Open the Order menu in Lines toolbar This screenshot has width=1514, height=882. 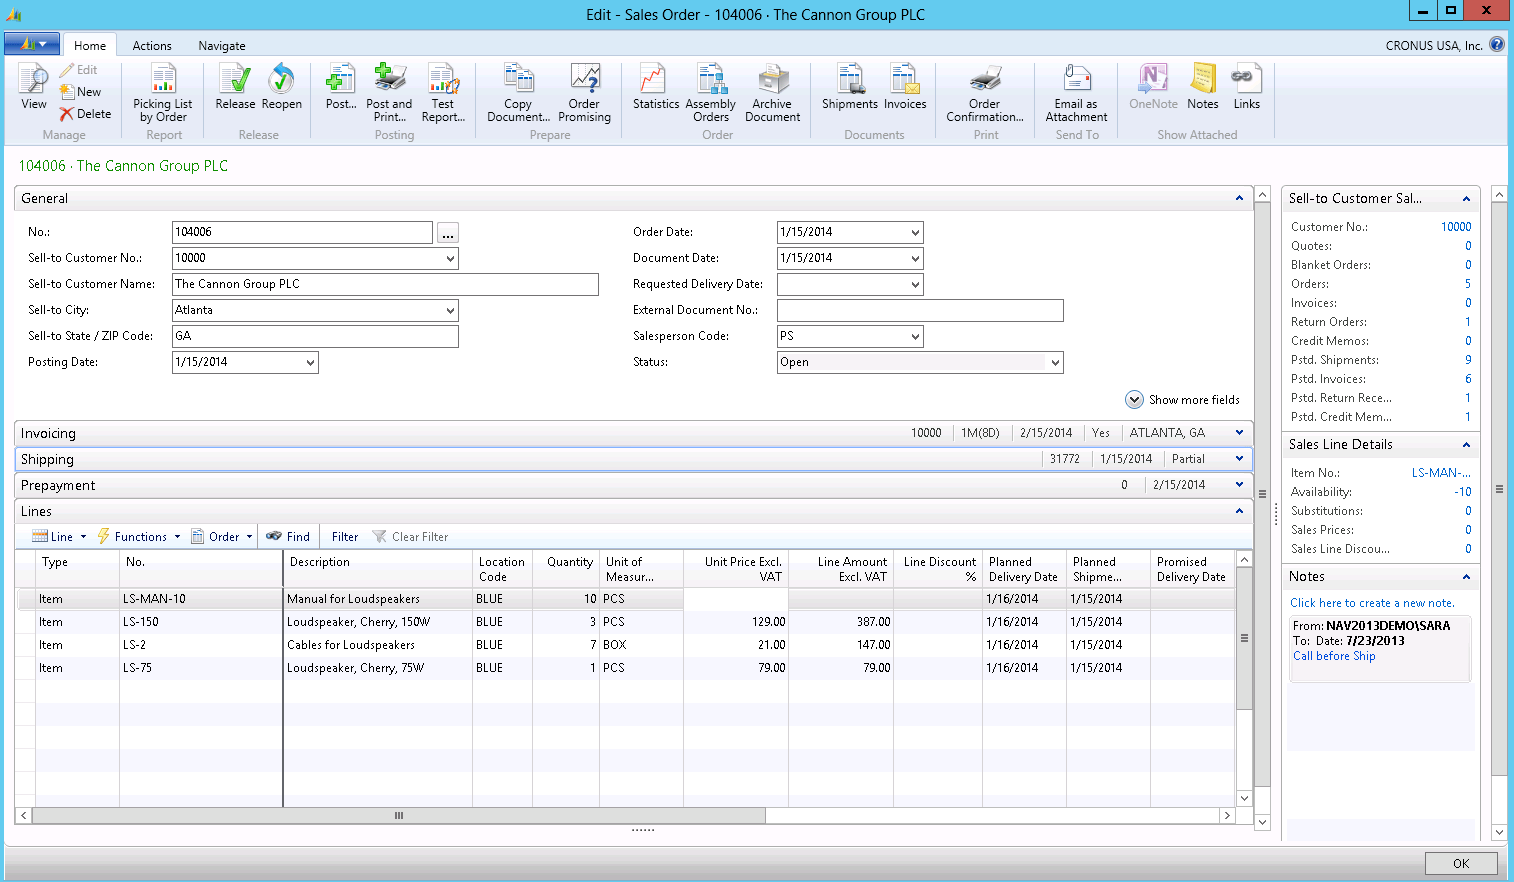click(x=222, y=537)
